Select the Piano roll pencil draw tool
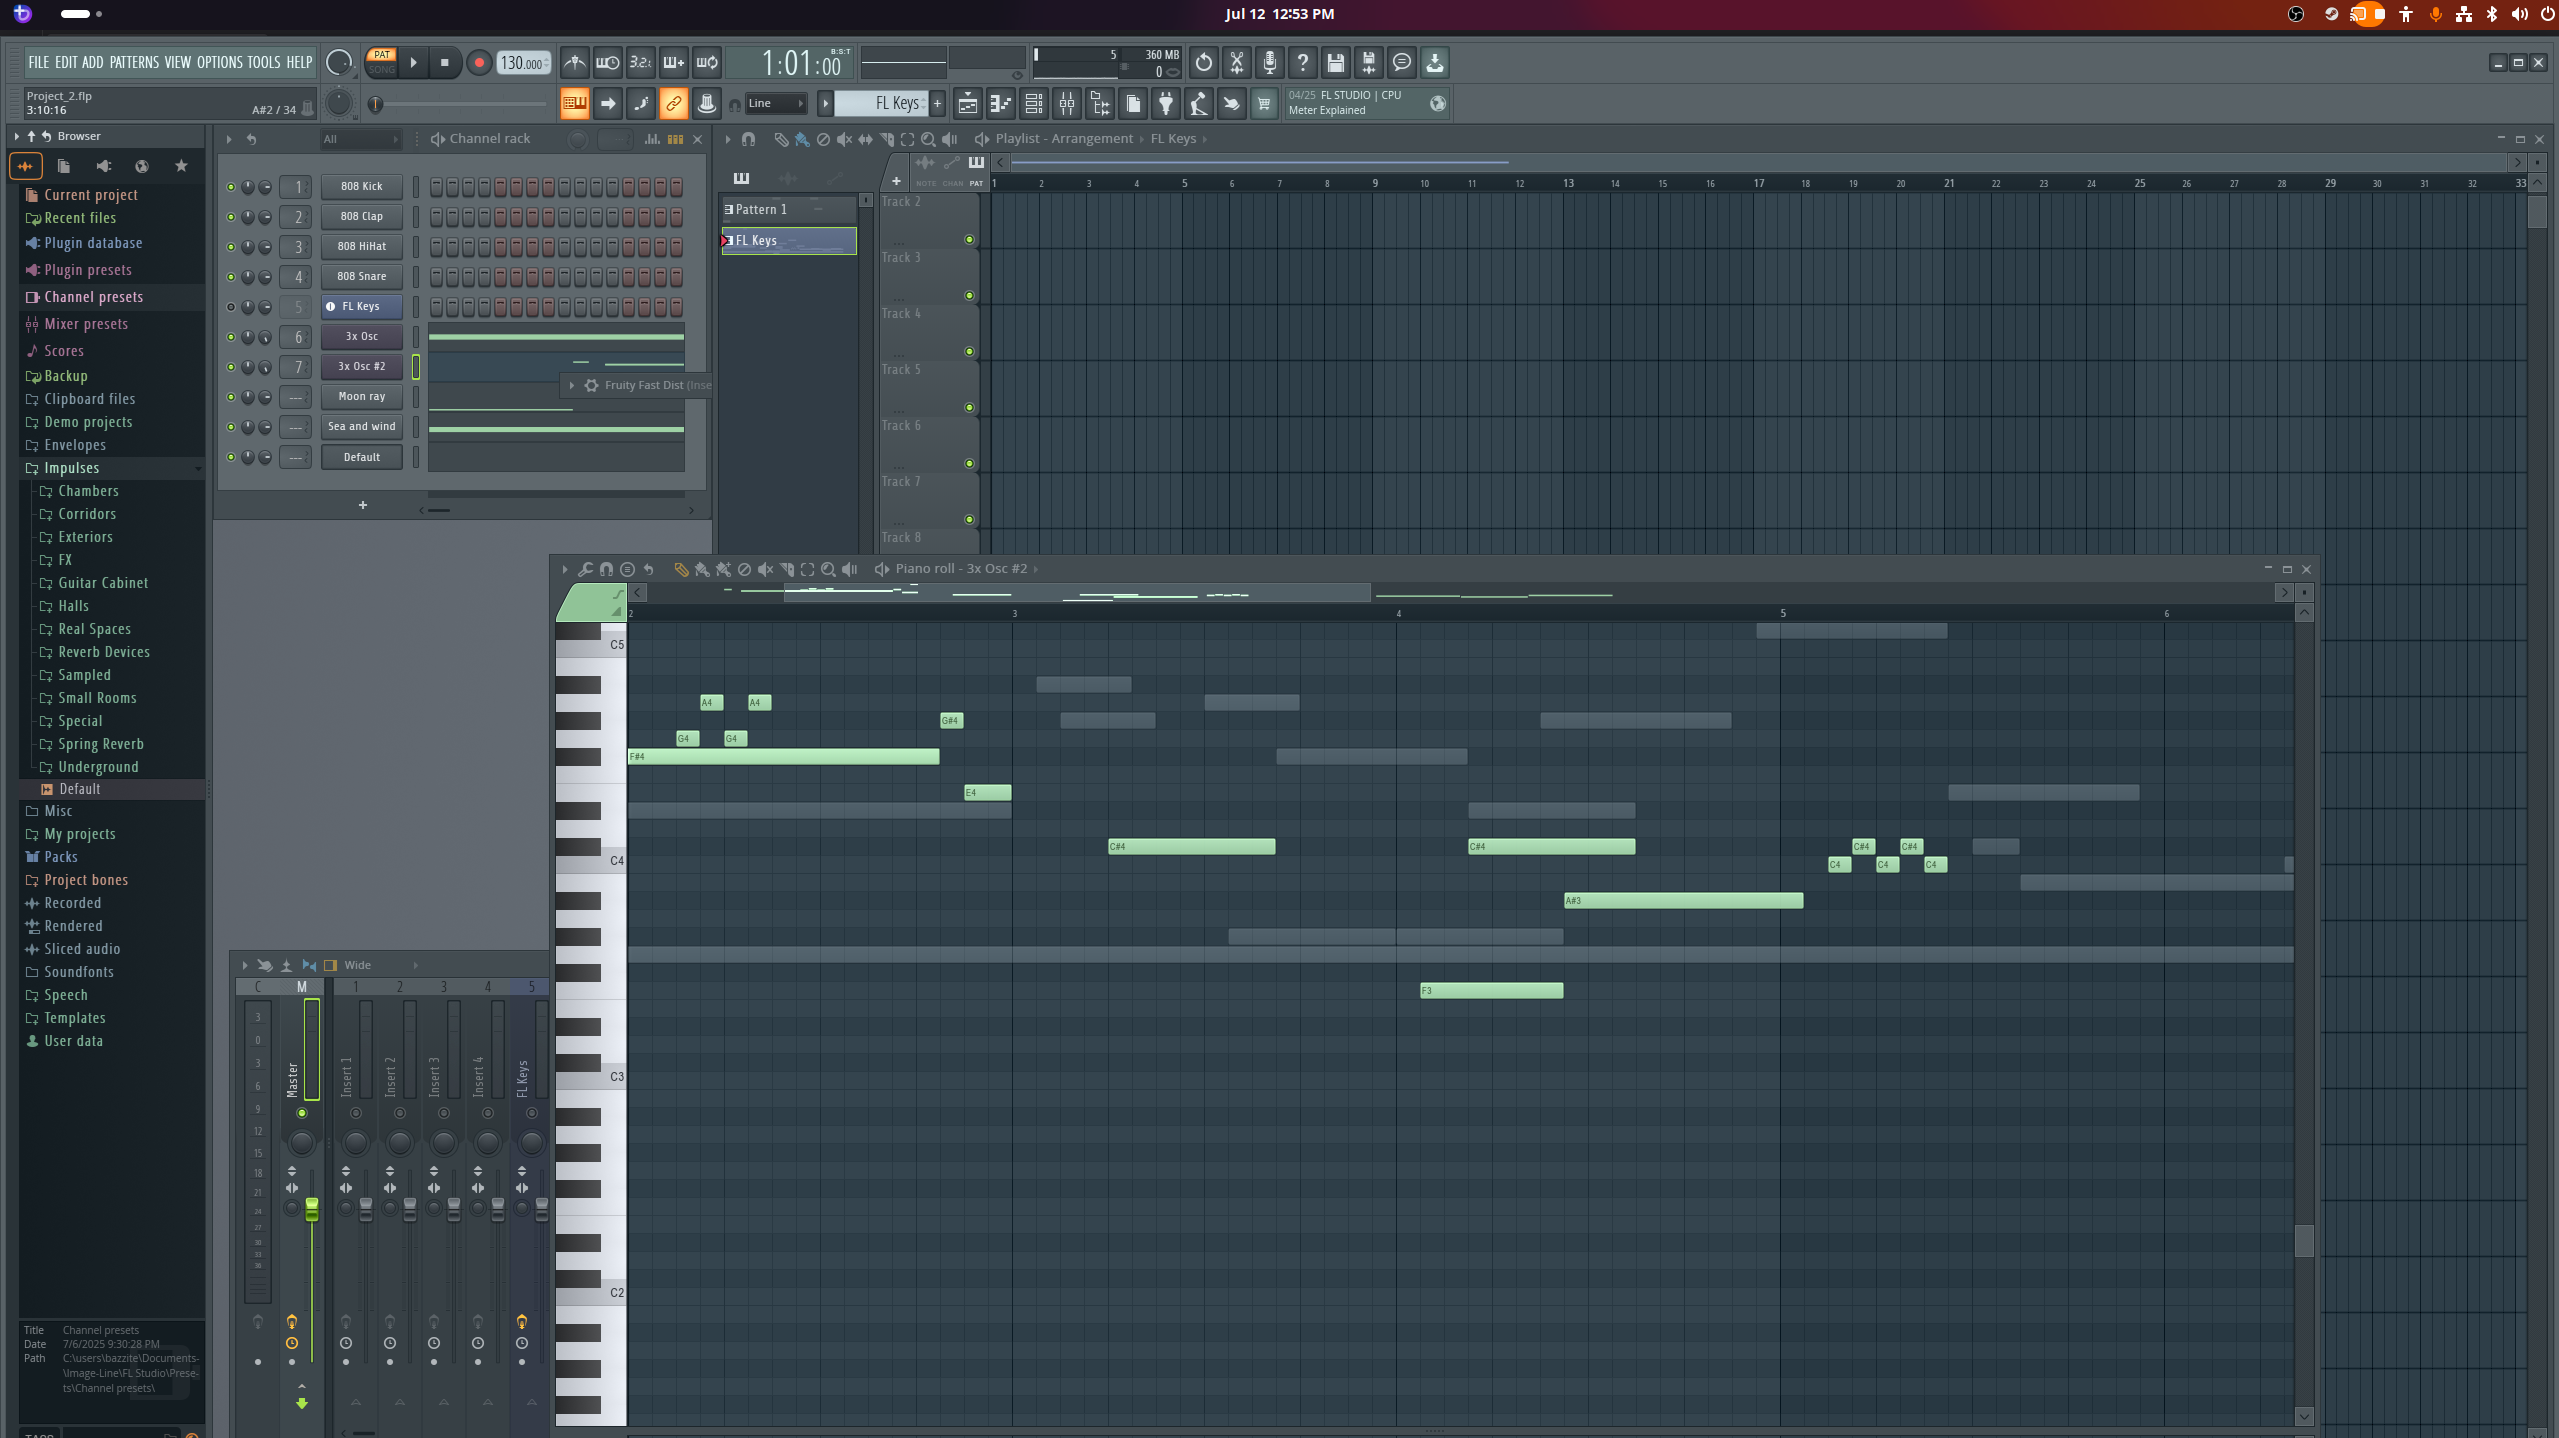2559x1438 pixels. tap(681, 569)
